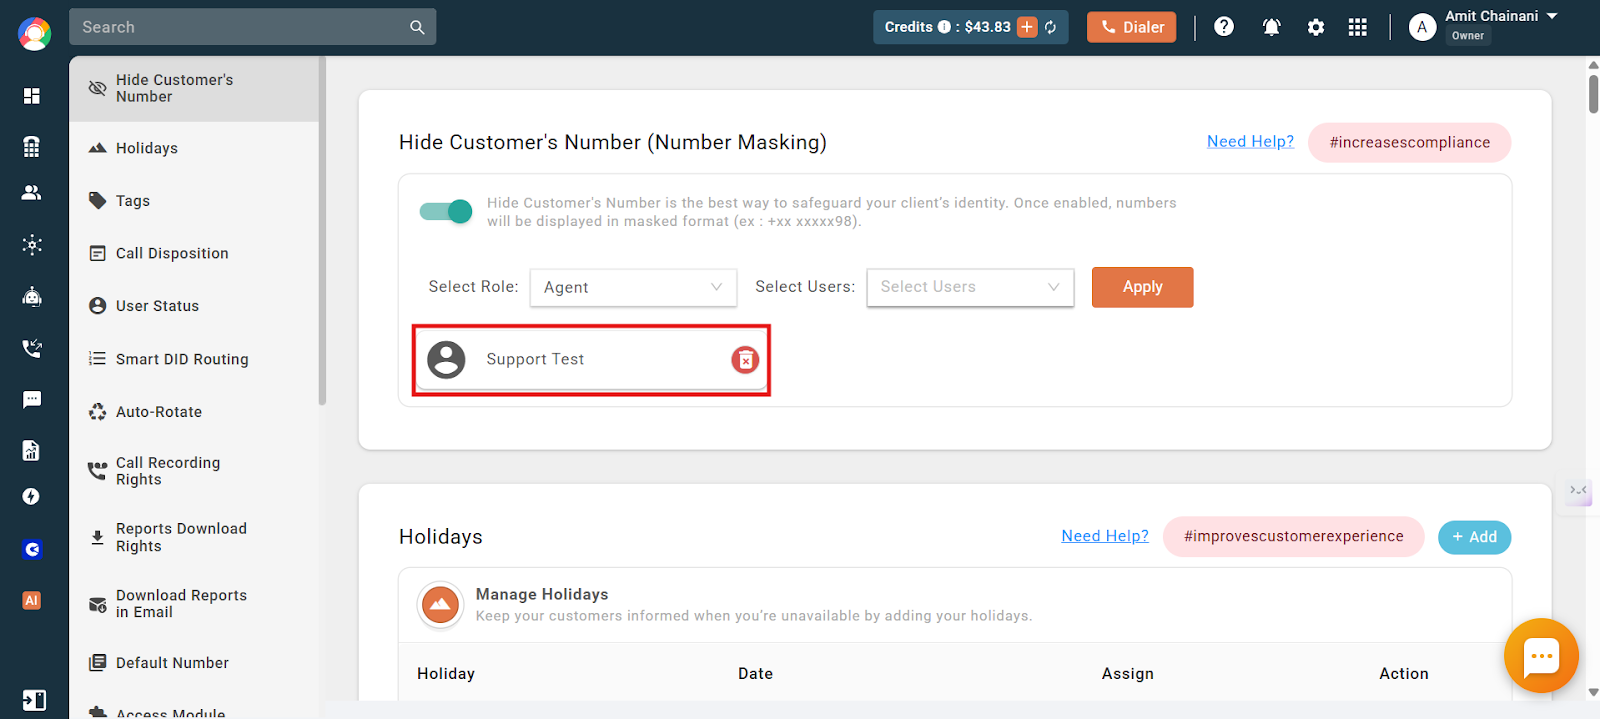The height and width of the screenshot is (719, 1600).
Task: Refresh credits with the reload icon
Action: [x=1051, y=27]
